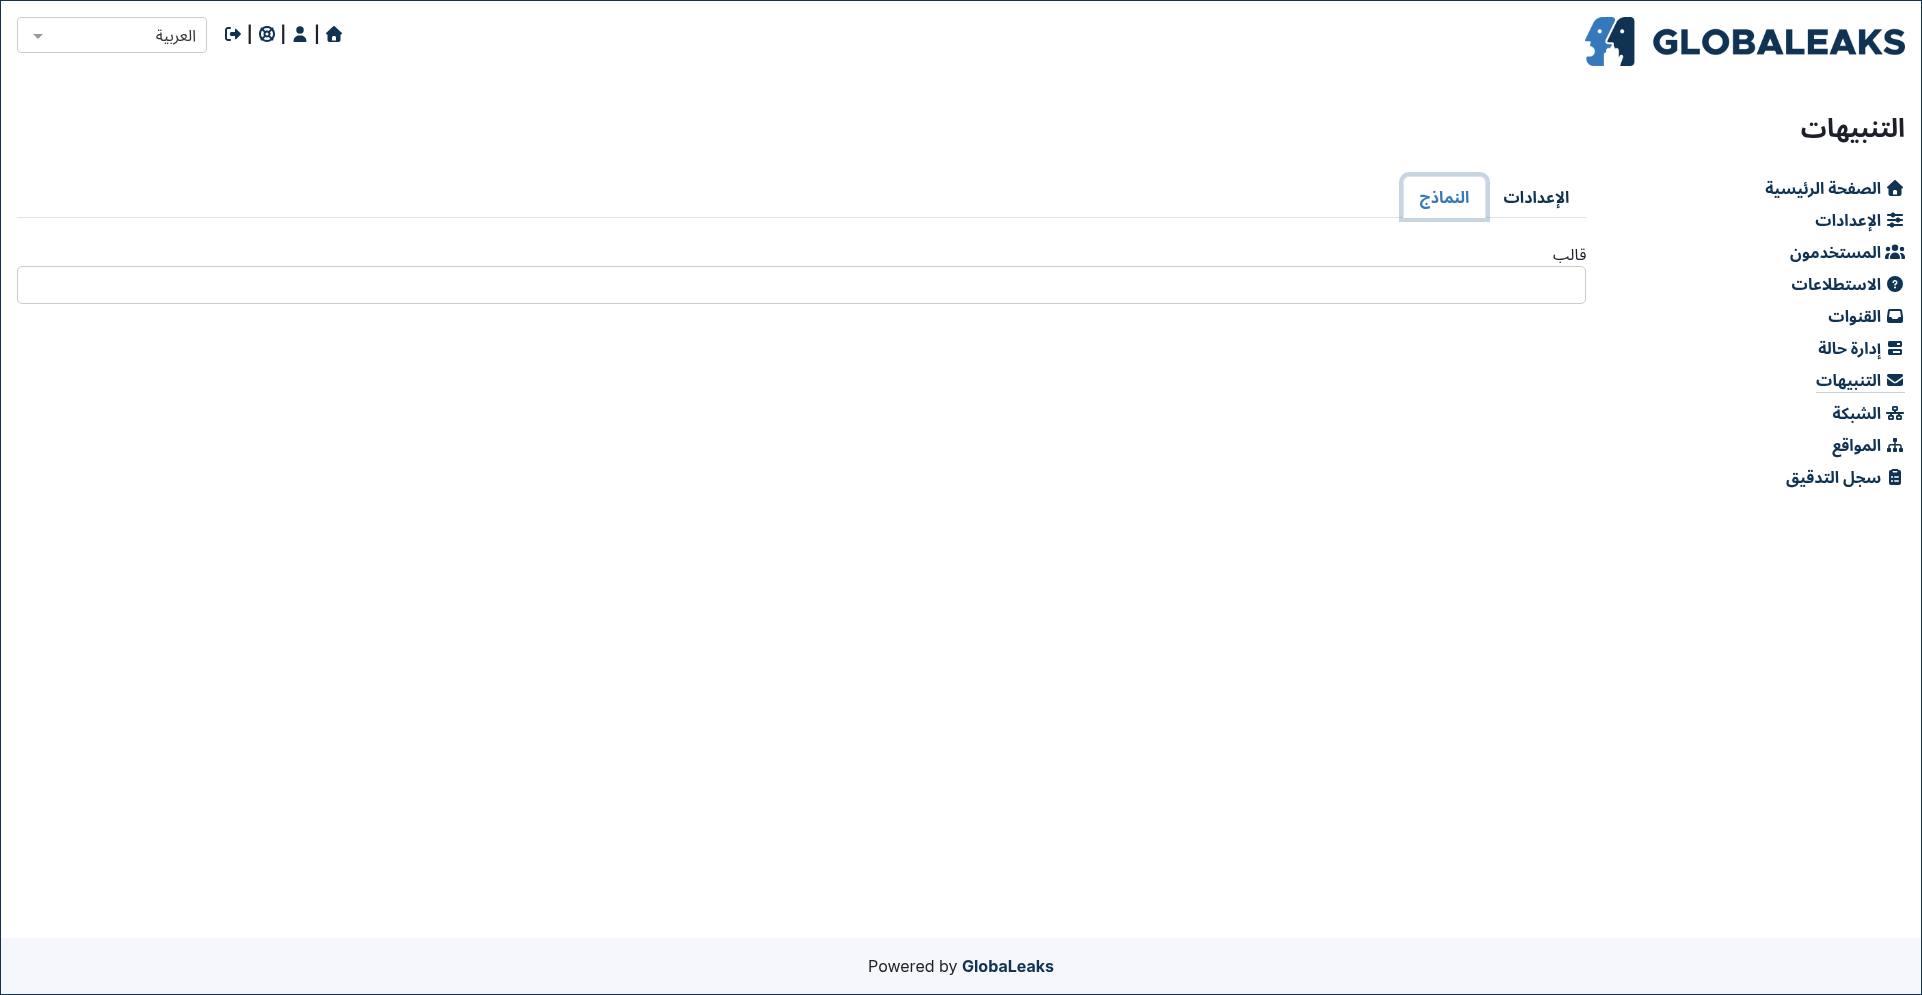
Task: Open التنبيهات notifications sidebar item
Action: 1860,380
